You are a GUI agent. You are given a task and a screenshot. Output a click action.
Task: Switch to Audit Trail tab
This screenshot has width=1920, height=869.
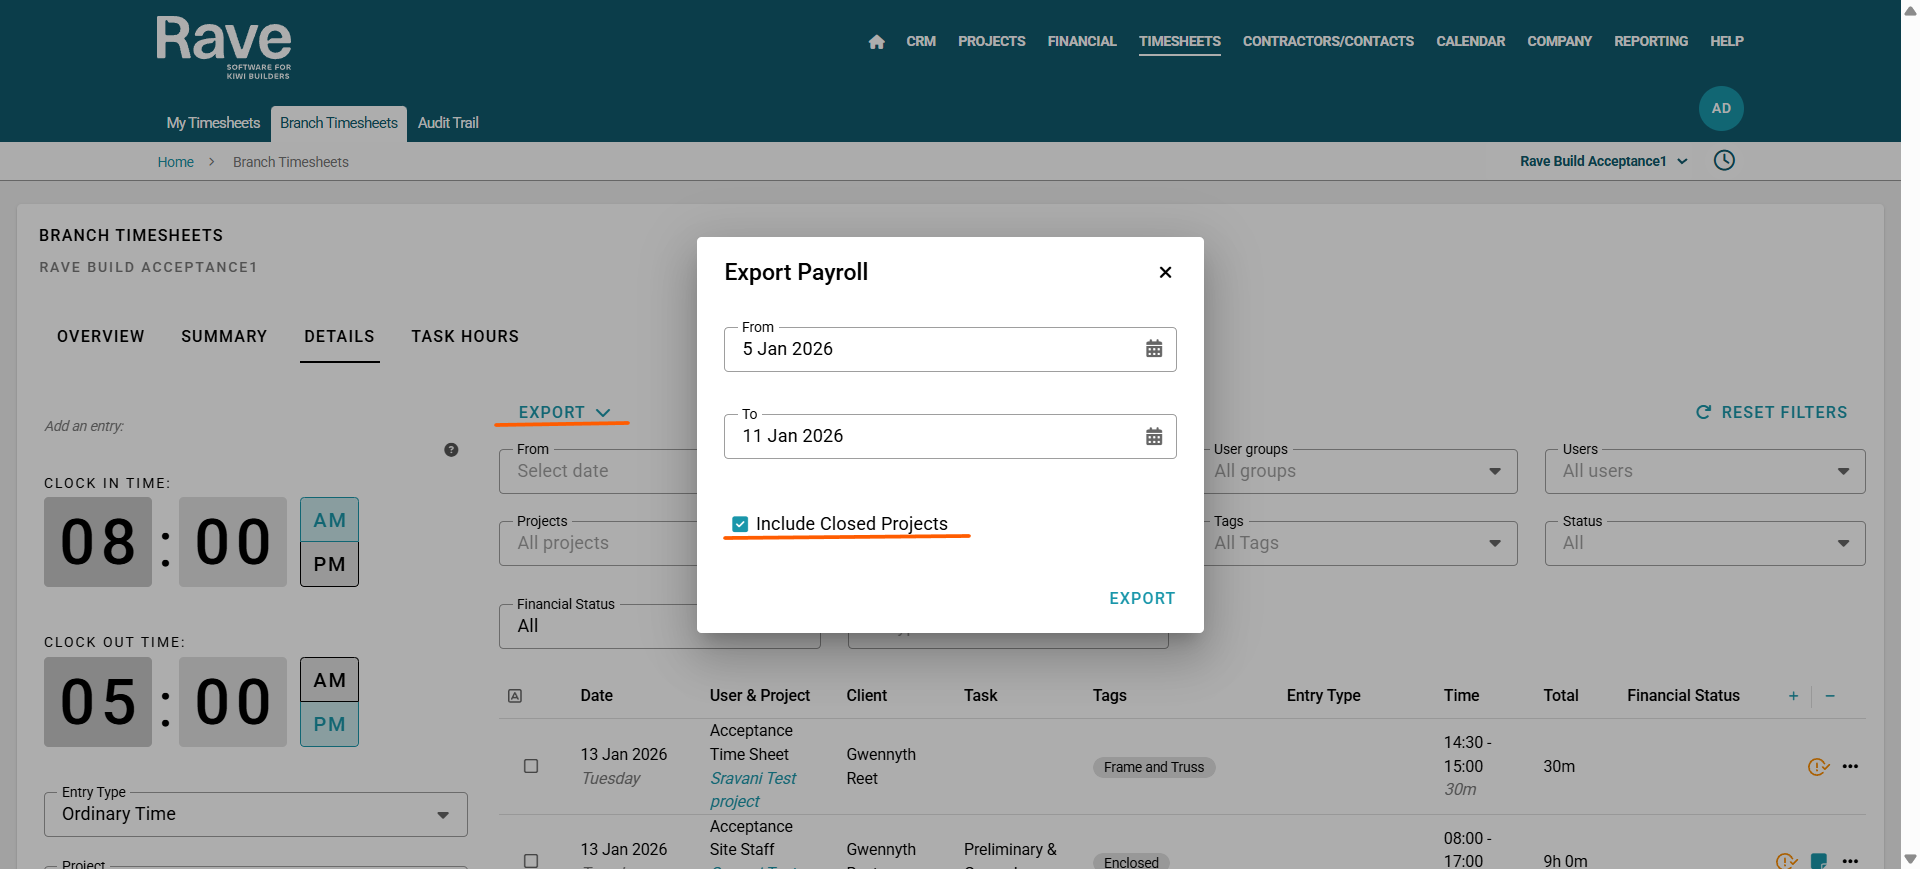(x=448, y=123)
